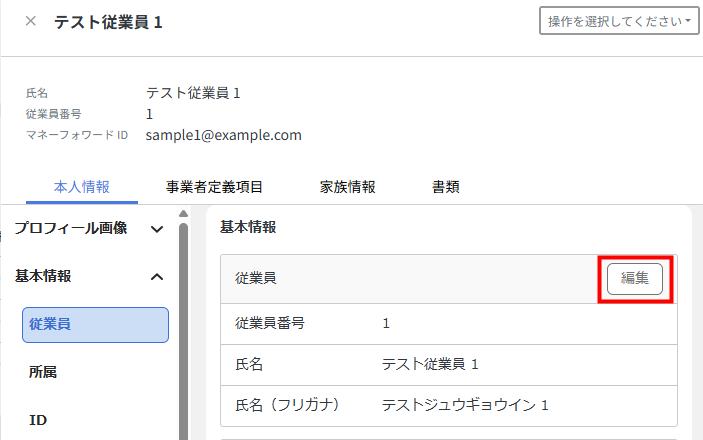Viewport: 703px width, 440px height.
Task: Click the 氏名 row value in 従業員 table
Action: click(x=430, y=364)
